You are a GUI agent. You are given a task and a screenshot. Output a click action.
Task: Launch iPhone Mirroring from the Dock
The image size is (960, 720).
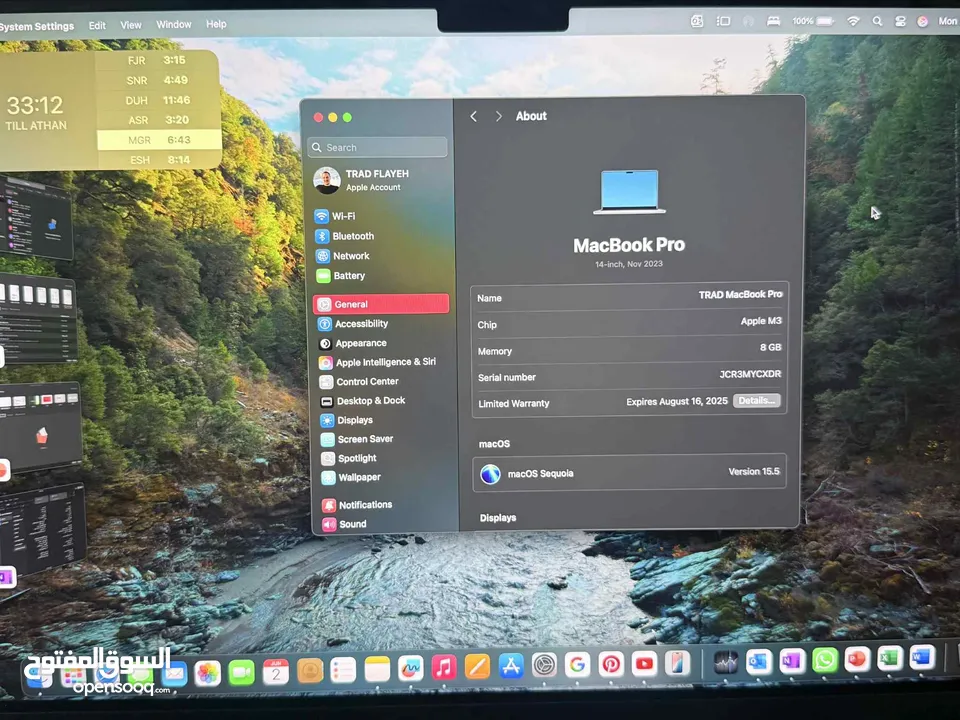(x=677, y=662)
